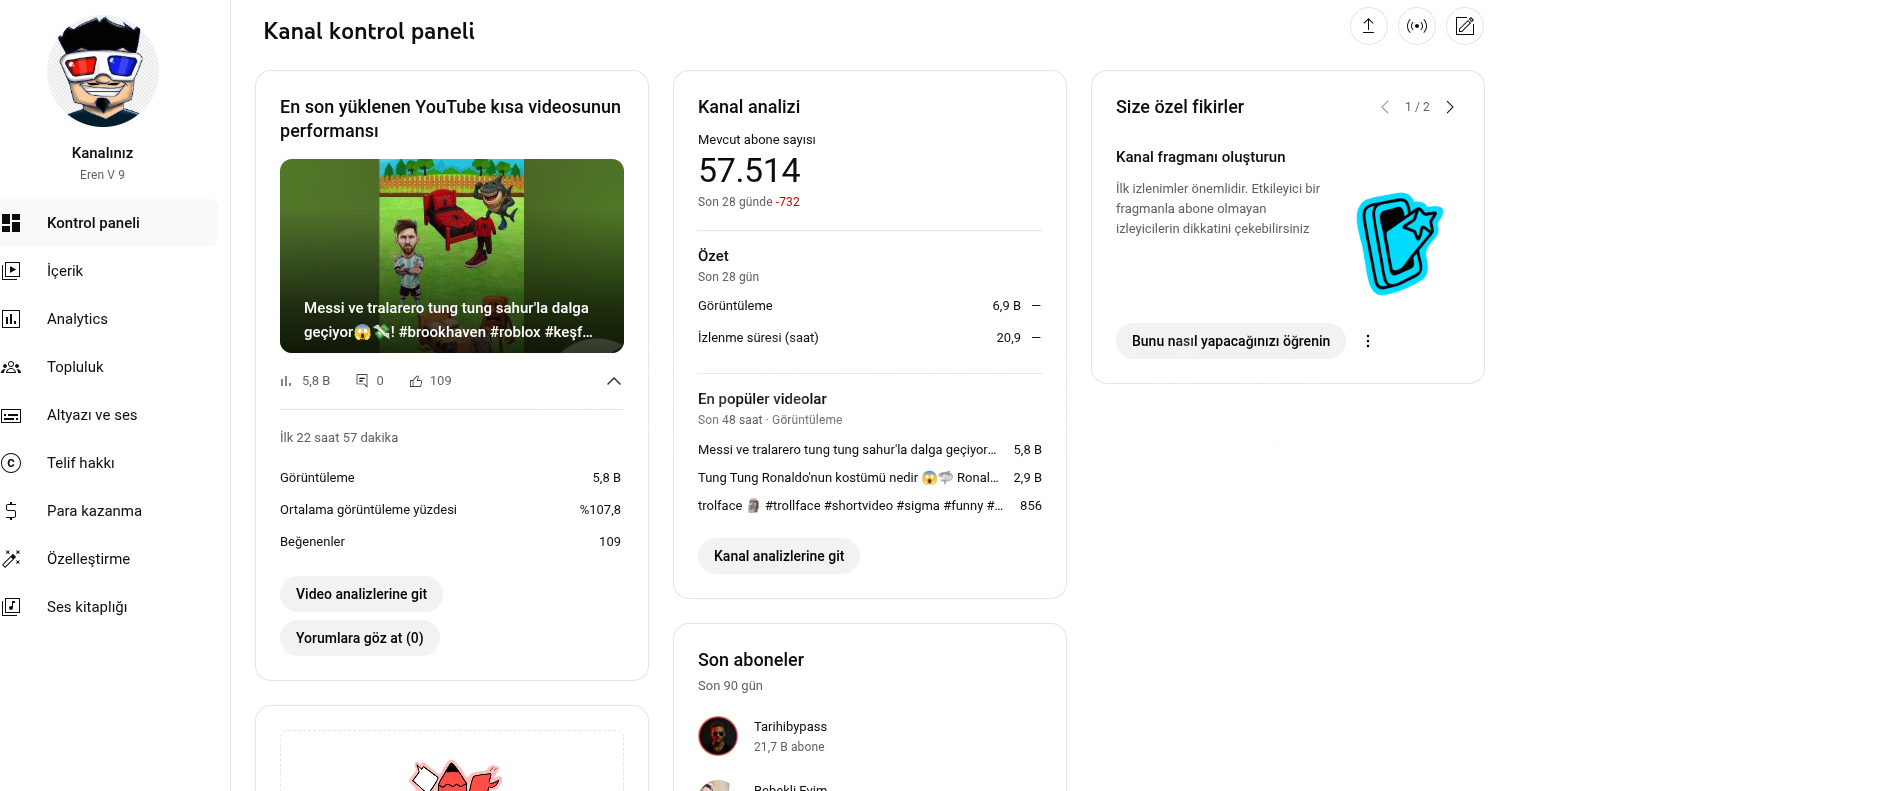Open Para kazanma section
This screenshot has width=1894, height=791.
109,511
